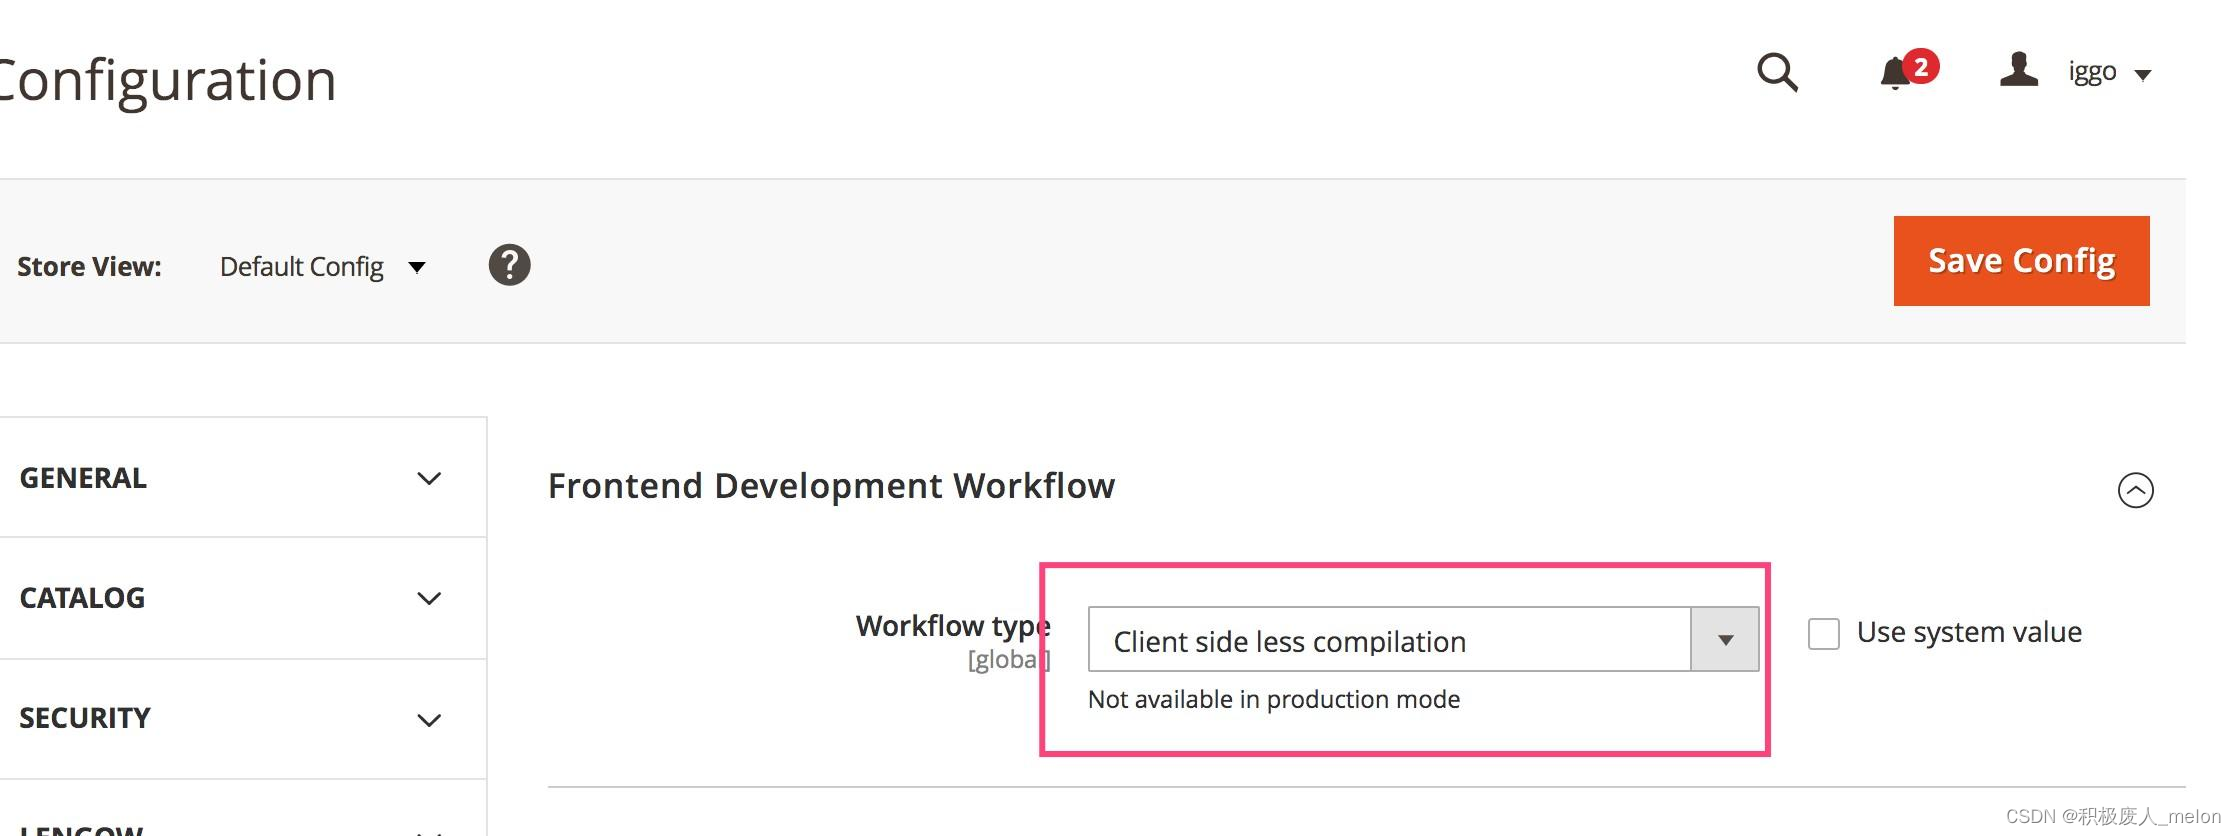Open the Workflow type dropdown
2236x836 pixels.
(1724, 639)
